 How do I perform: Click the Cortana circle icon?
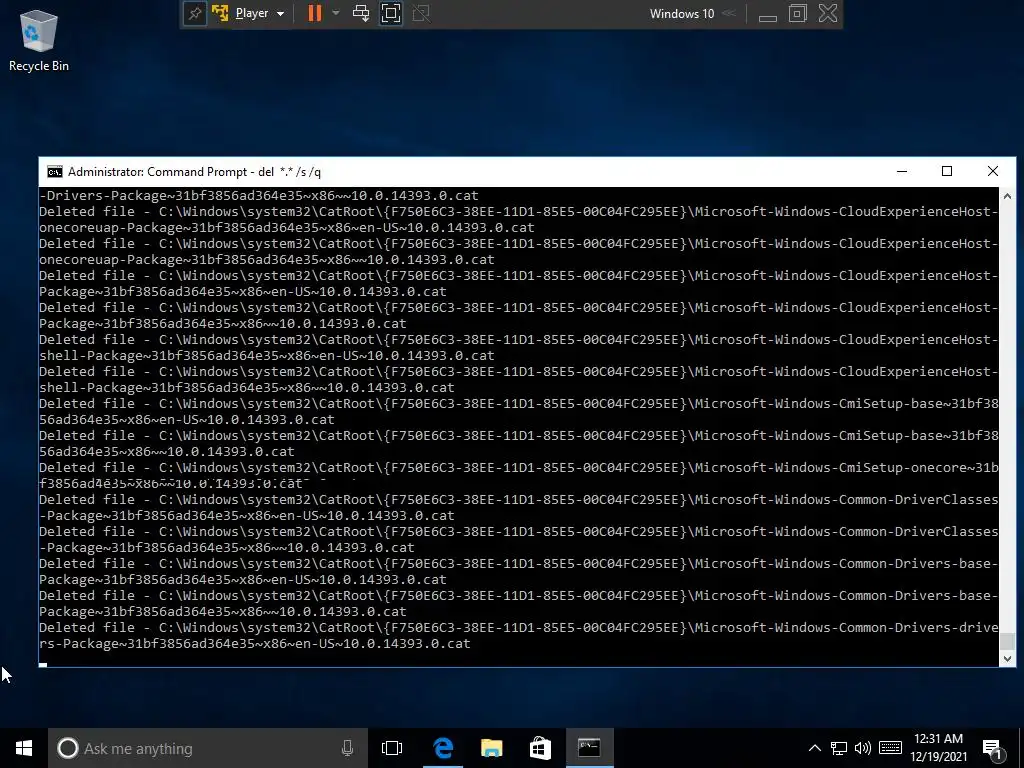pyautogui.click(x=67, y=748)
